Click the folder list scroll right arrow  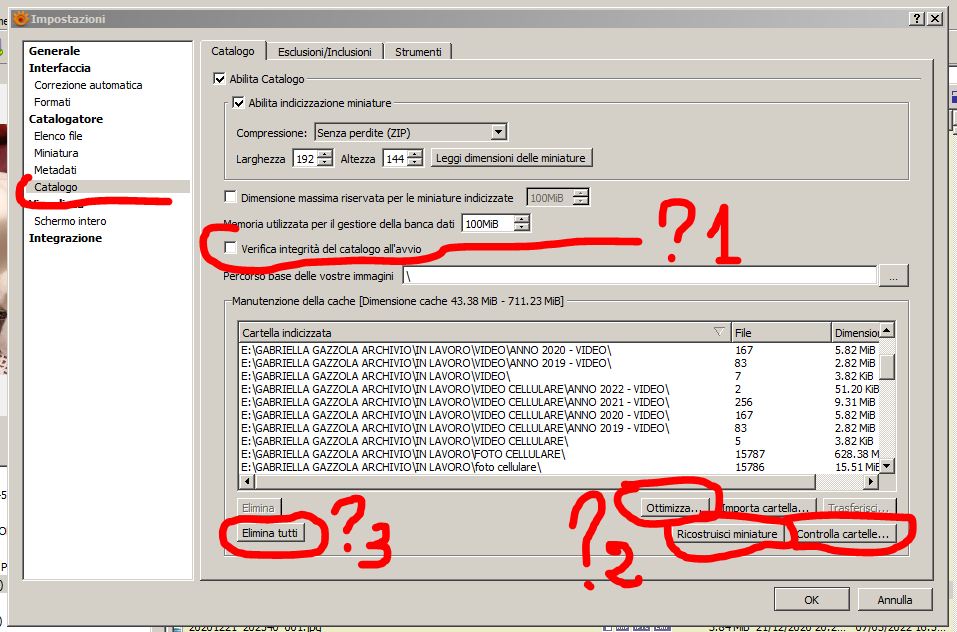(x=871, y=481)
